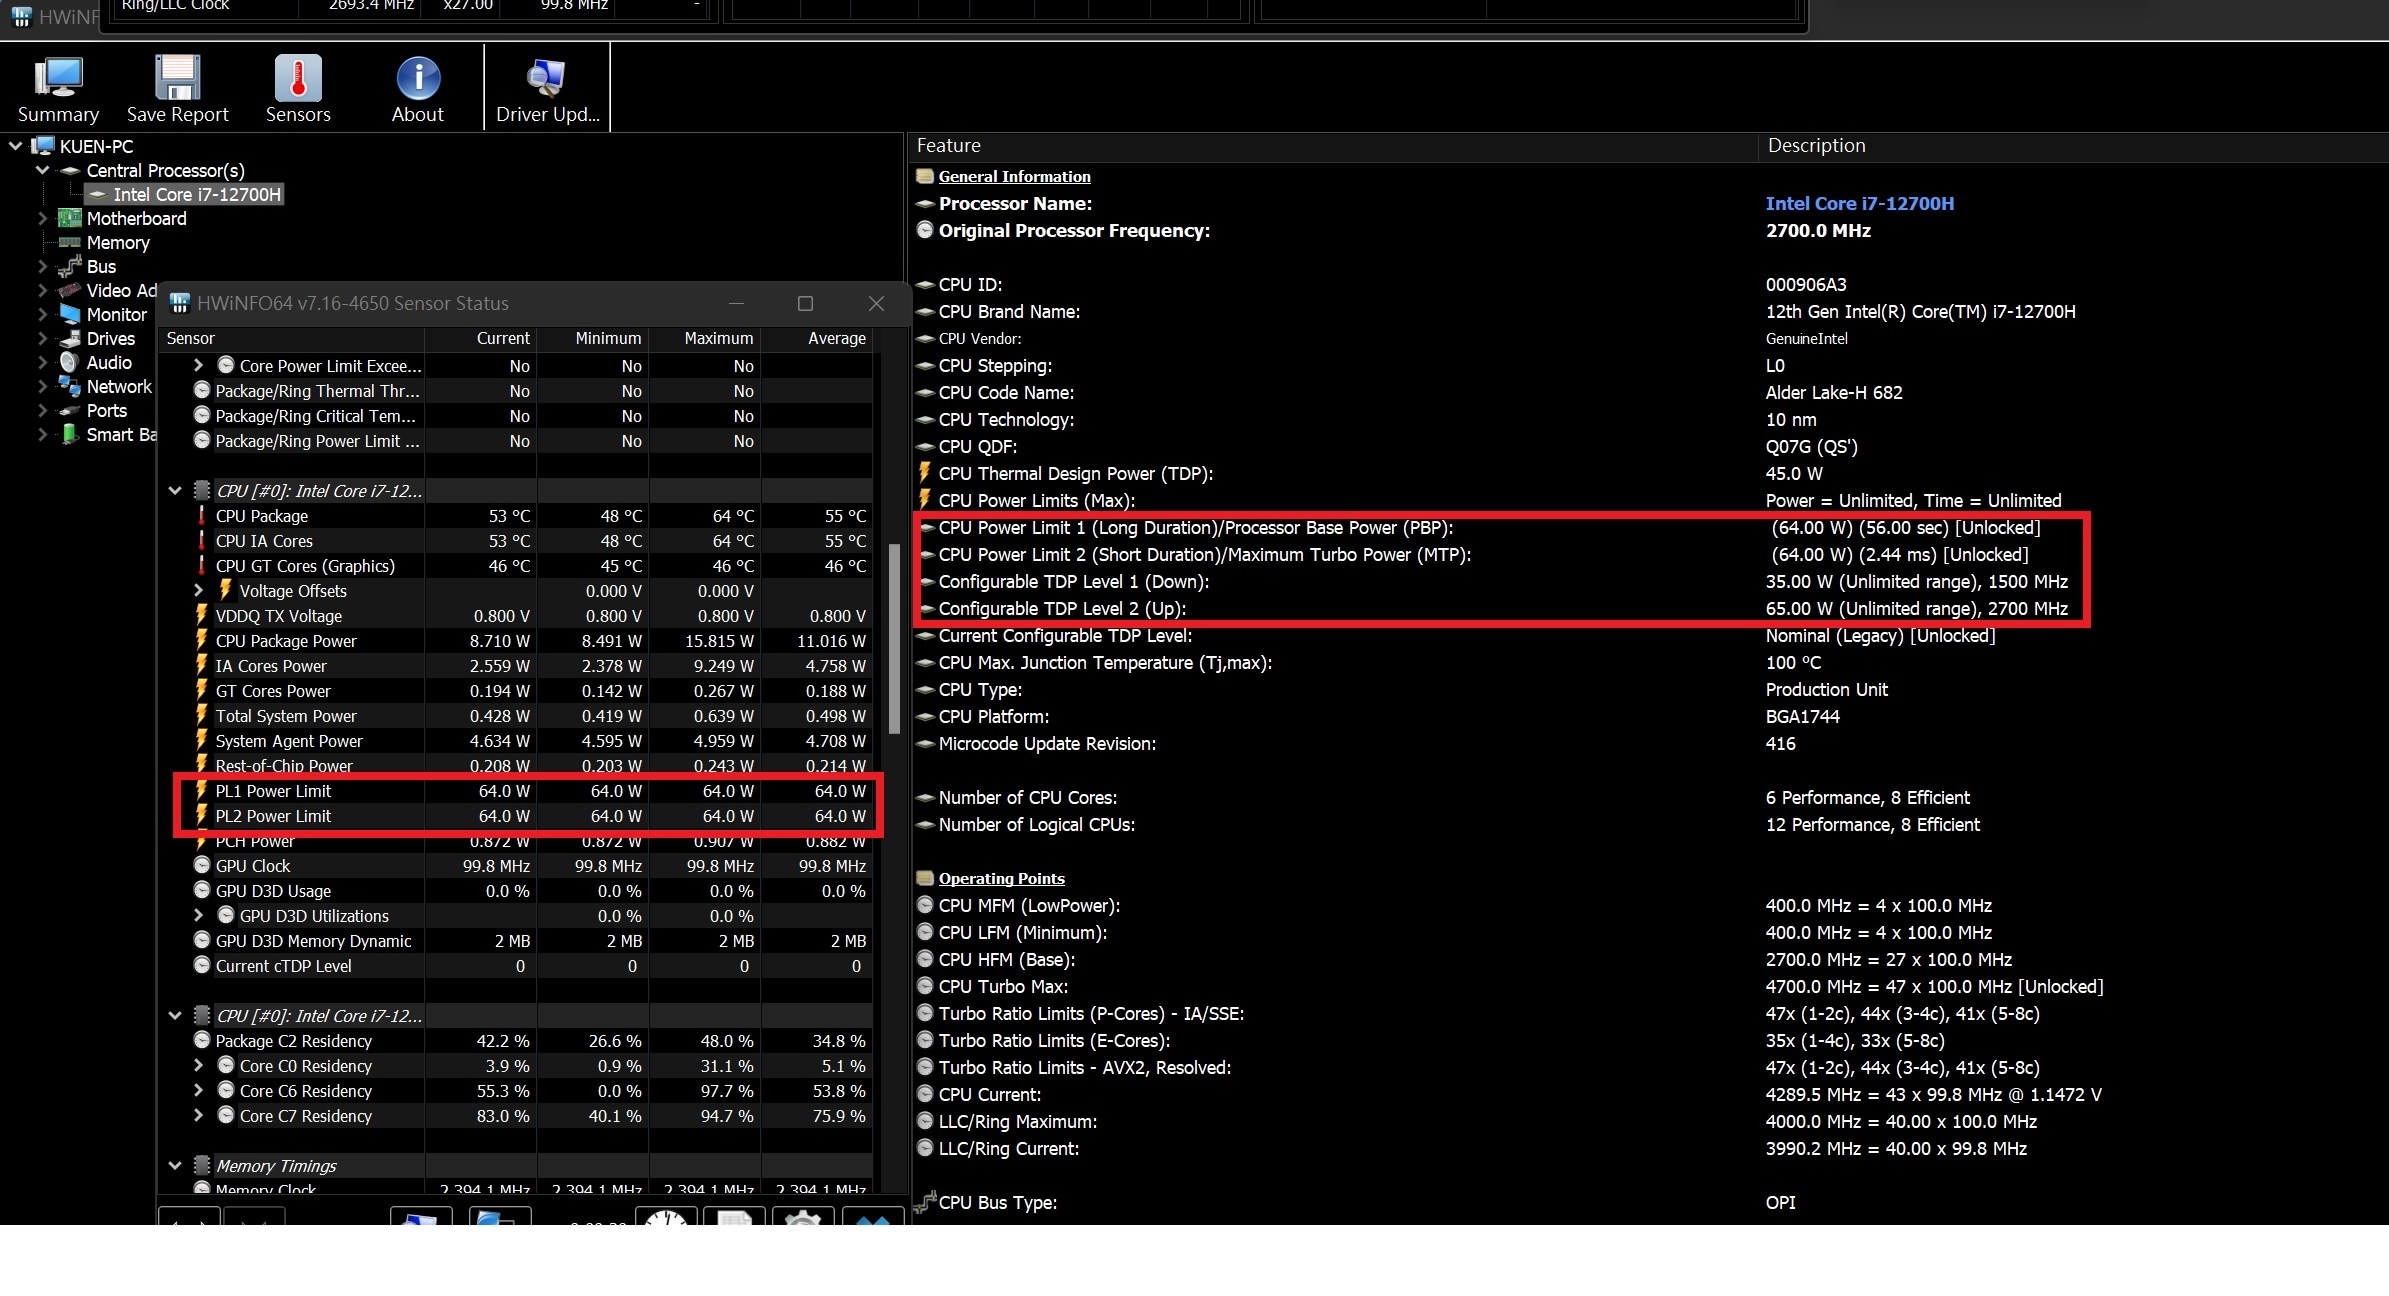
Task: Click the Description column header
Action: coord(2073,146)
